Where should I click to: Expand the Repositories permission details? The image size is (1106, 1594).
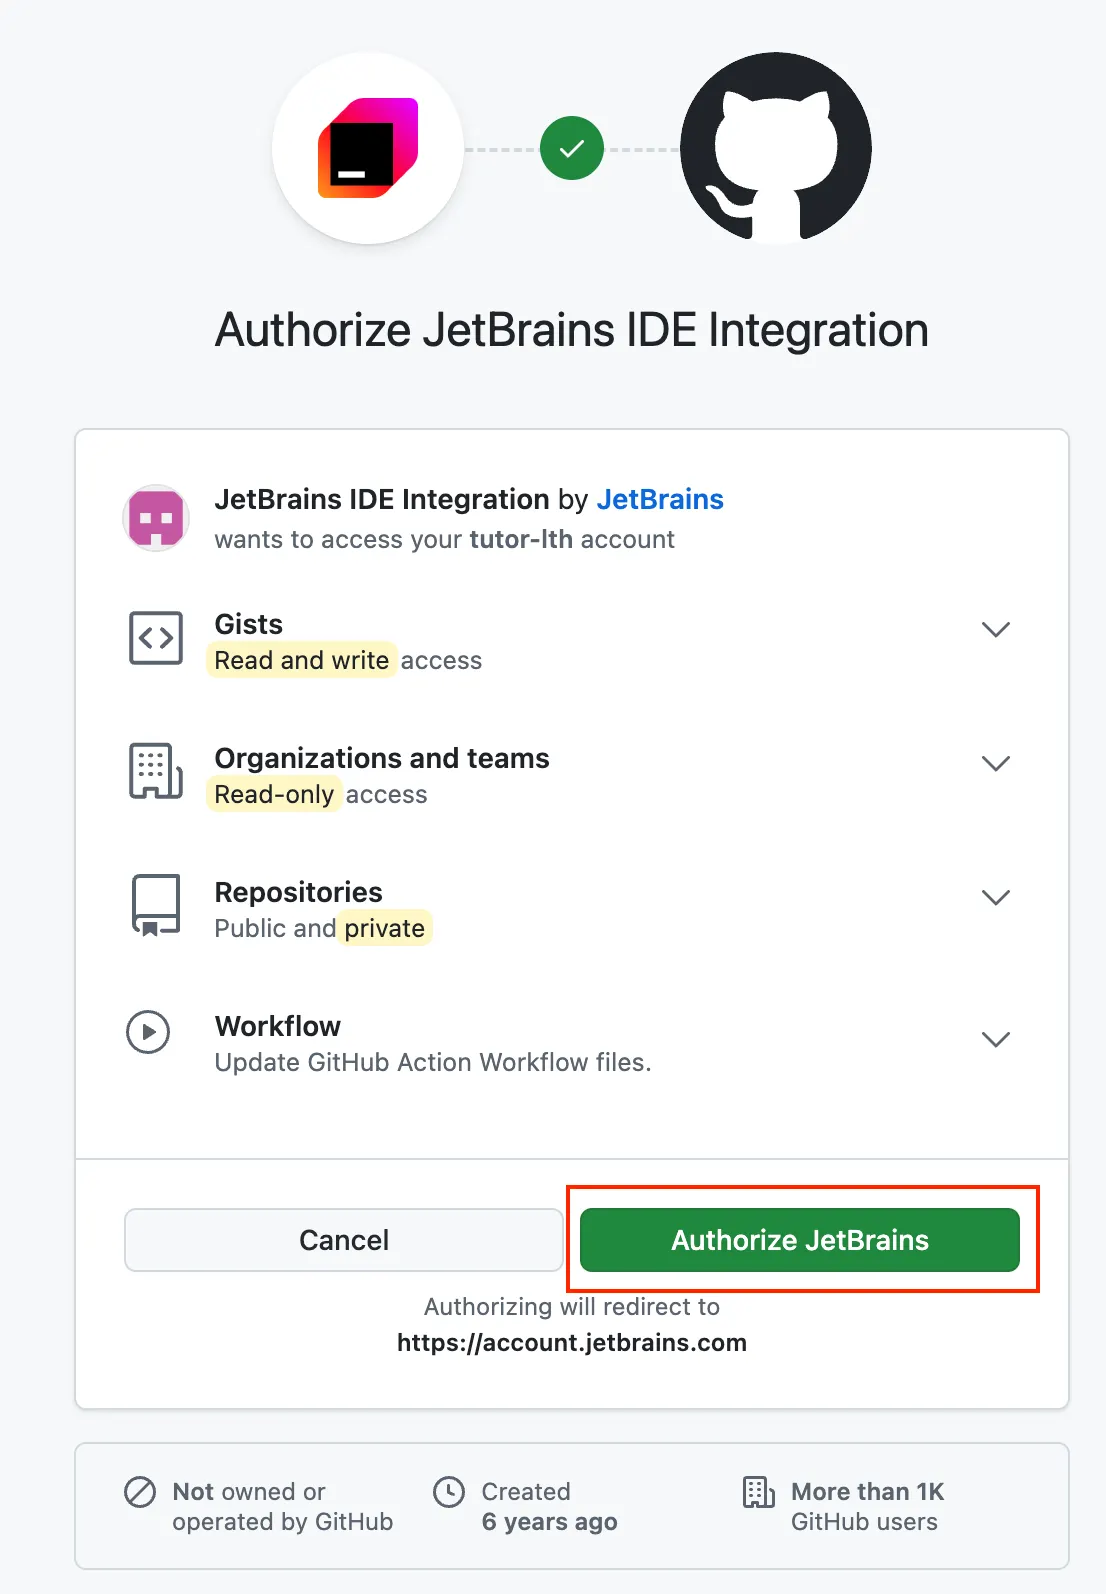pyautogui.click(x=995, y=898)
